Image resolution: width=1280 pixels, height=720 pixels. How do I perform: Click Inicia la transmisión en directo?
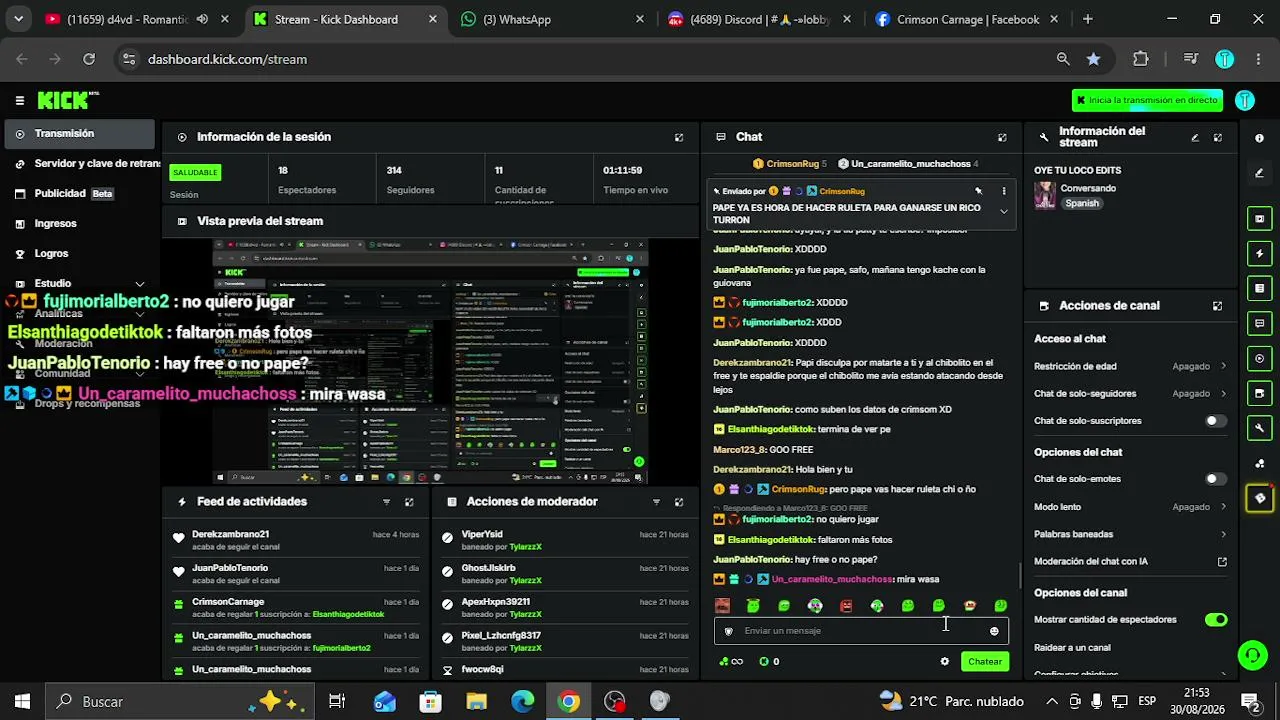tap(1147, 100)
